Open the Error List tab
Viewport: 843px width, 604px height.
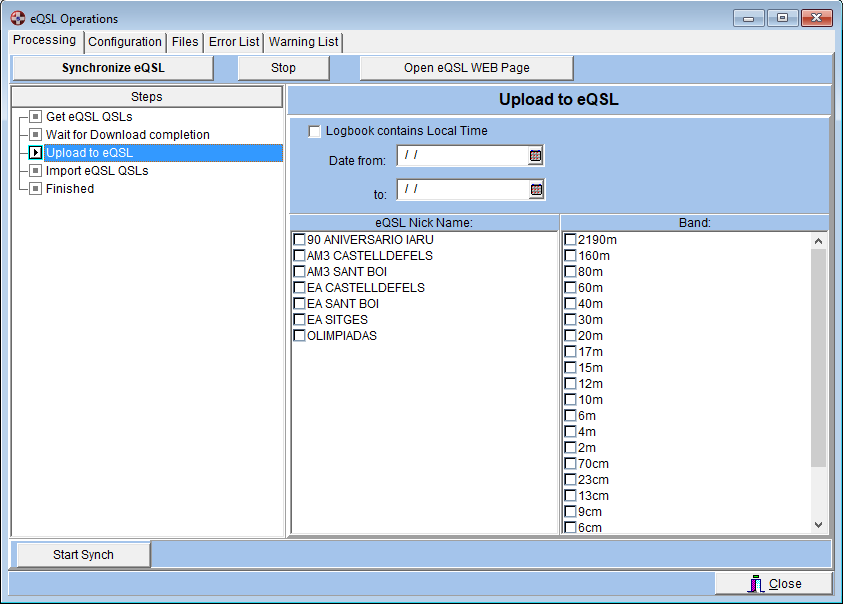click(x=234, y=42)
